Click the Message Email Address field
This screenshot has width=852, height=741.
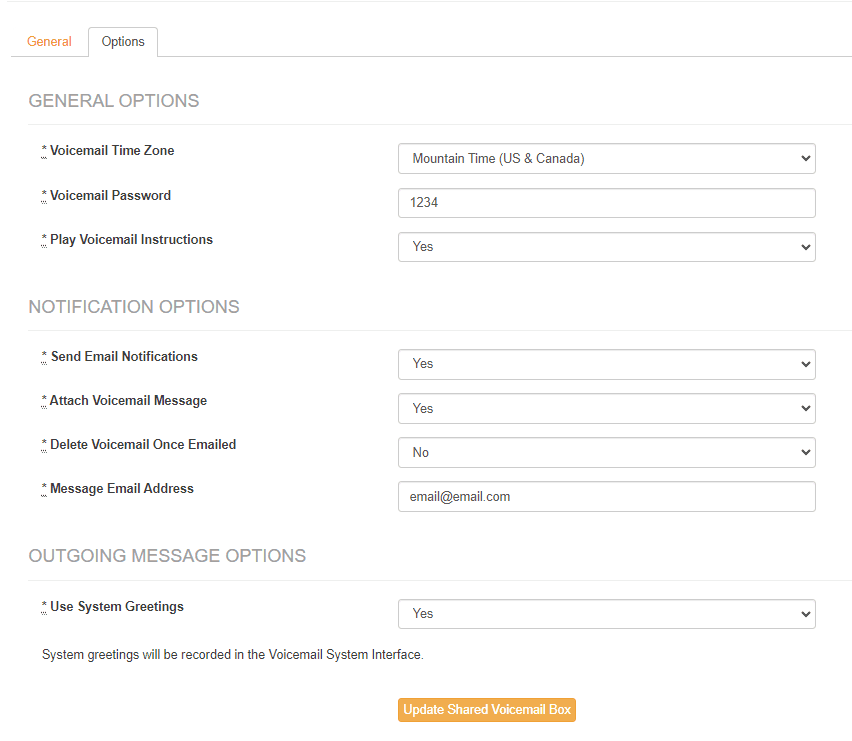(606, 497)
